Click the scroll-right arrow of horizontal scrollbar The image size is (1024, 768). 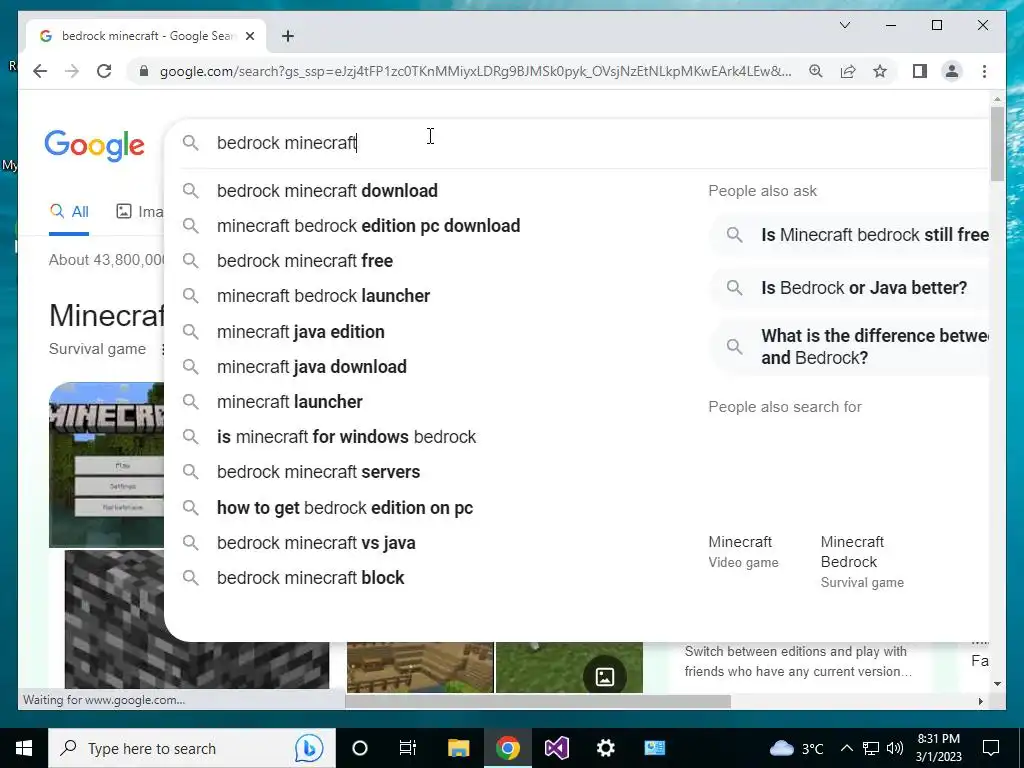point(980,701)
